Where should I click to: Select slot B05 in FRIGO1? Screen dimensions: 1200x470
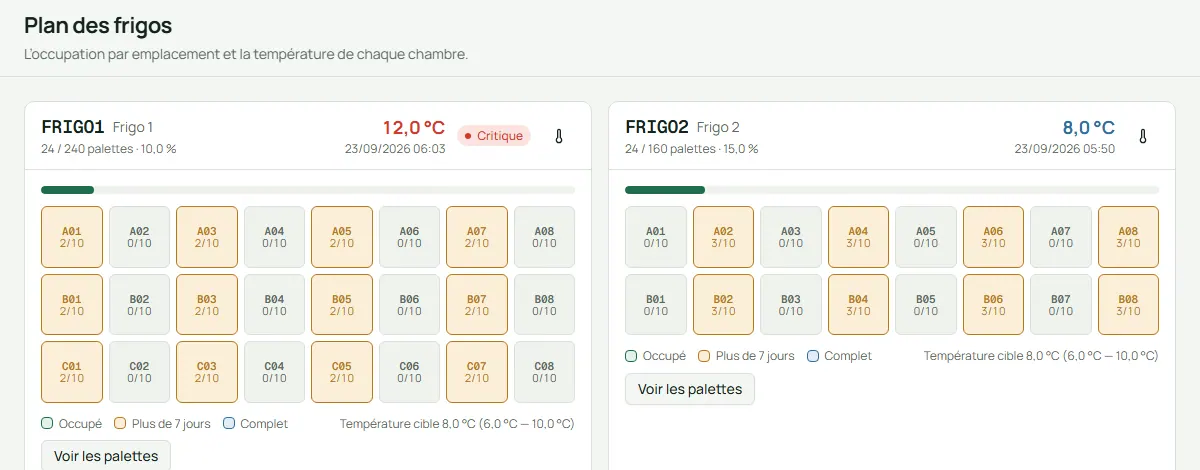342,305
